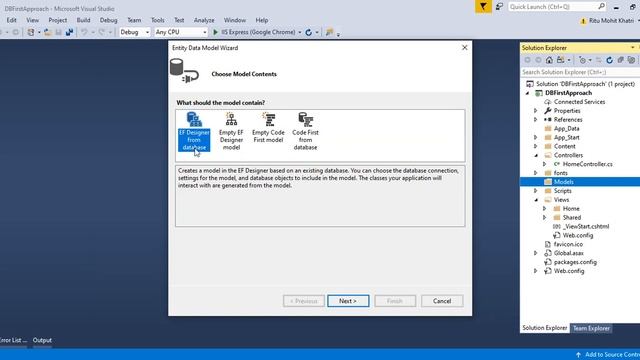
Task: Select Web.config under Views folder
Action: (578, 236)
